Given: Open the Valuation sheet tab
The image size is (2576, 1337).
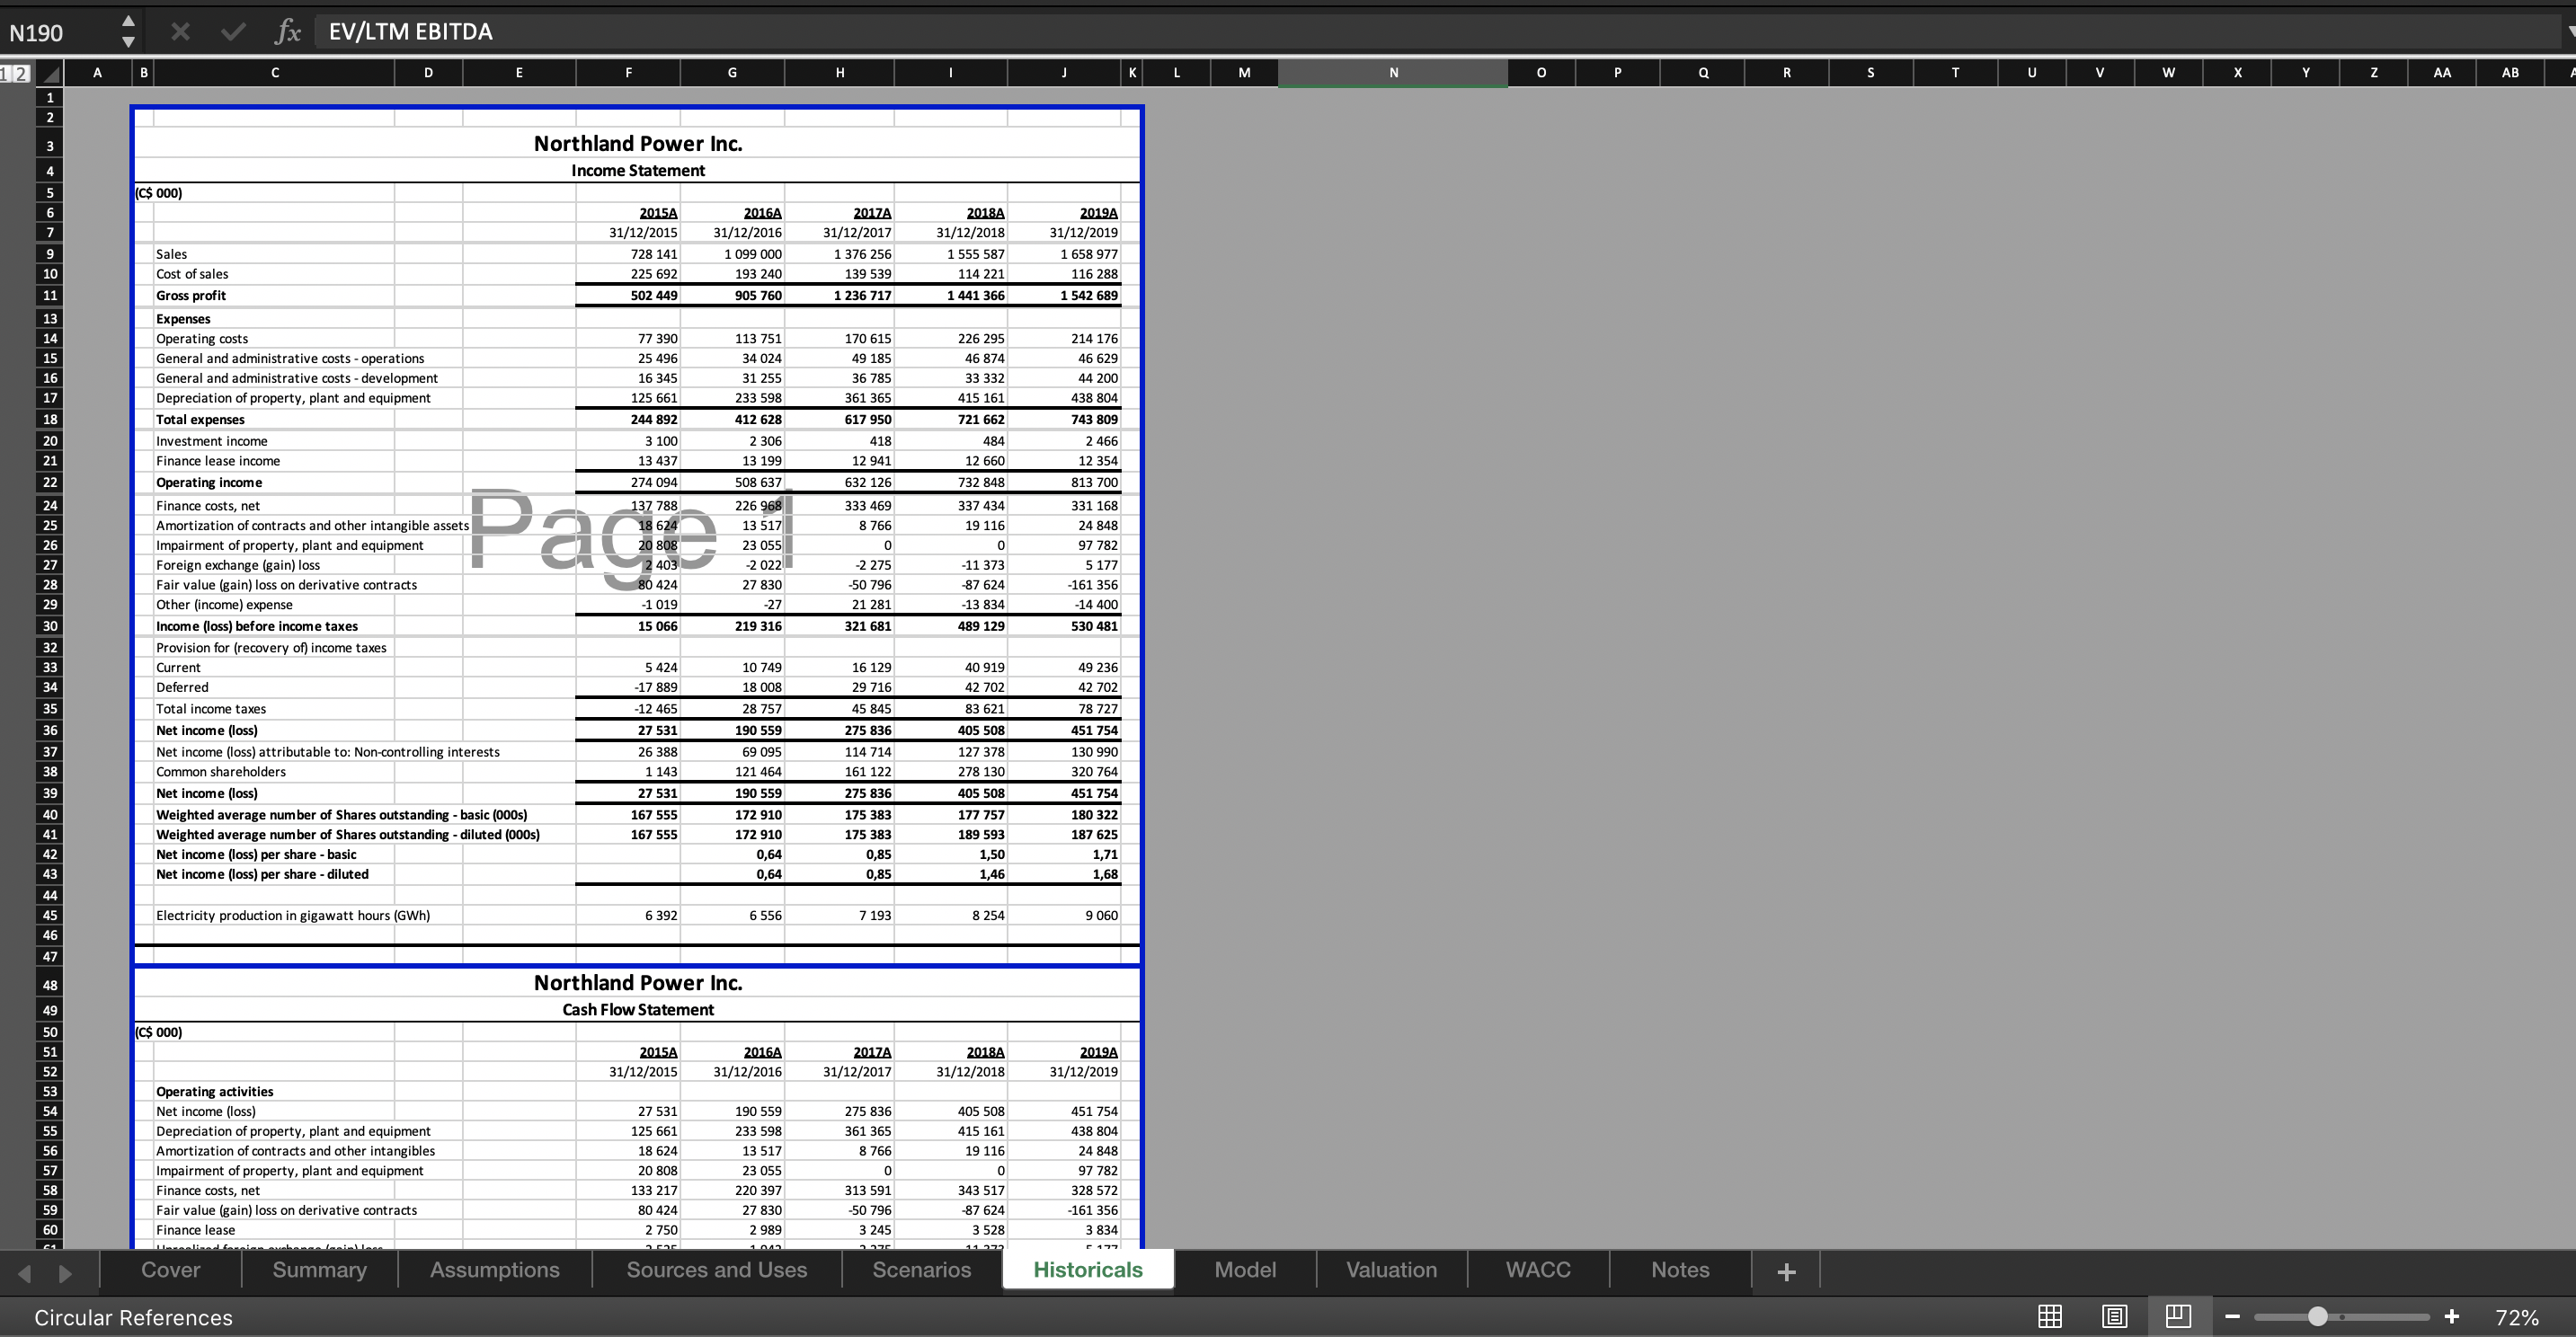Looking at the screenshot, I should click(x=1391, y=1270).
